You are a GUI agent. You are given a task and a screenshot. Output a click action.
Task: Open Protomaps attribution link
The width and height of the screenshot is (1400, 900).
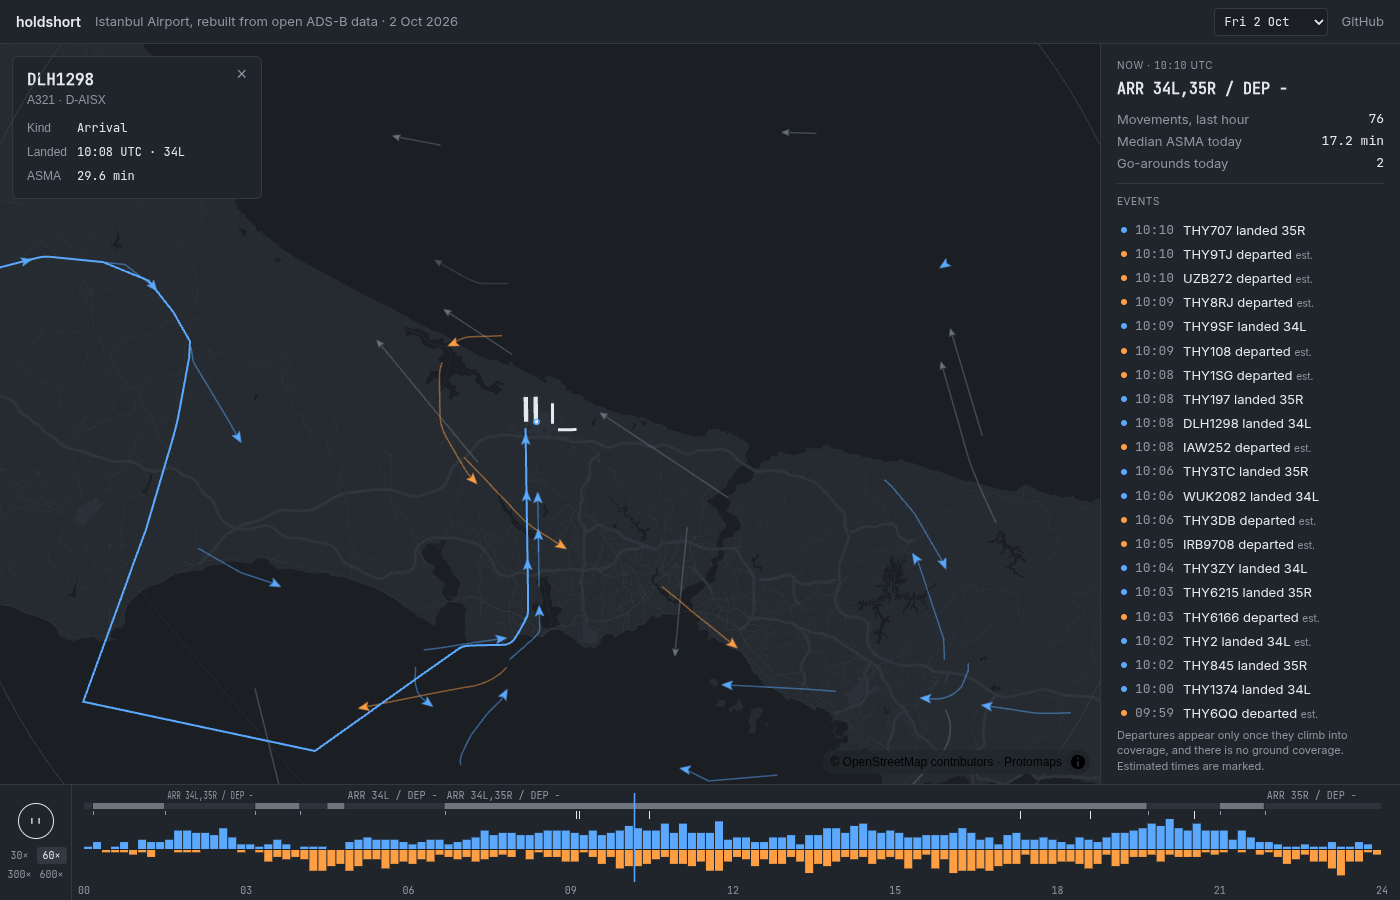coord(1033,762)
